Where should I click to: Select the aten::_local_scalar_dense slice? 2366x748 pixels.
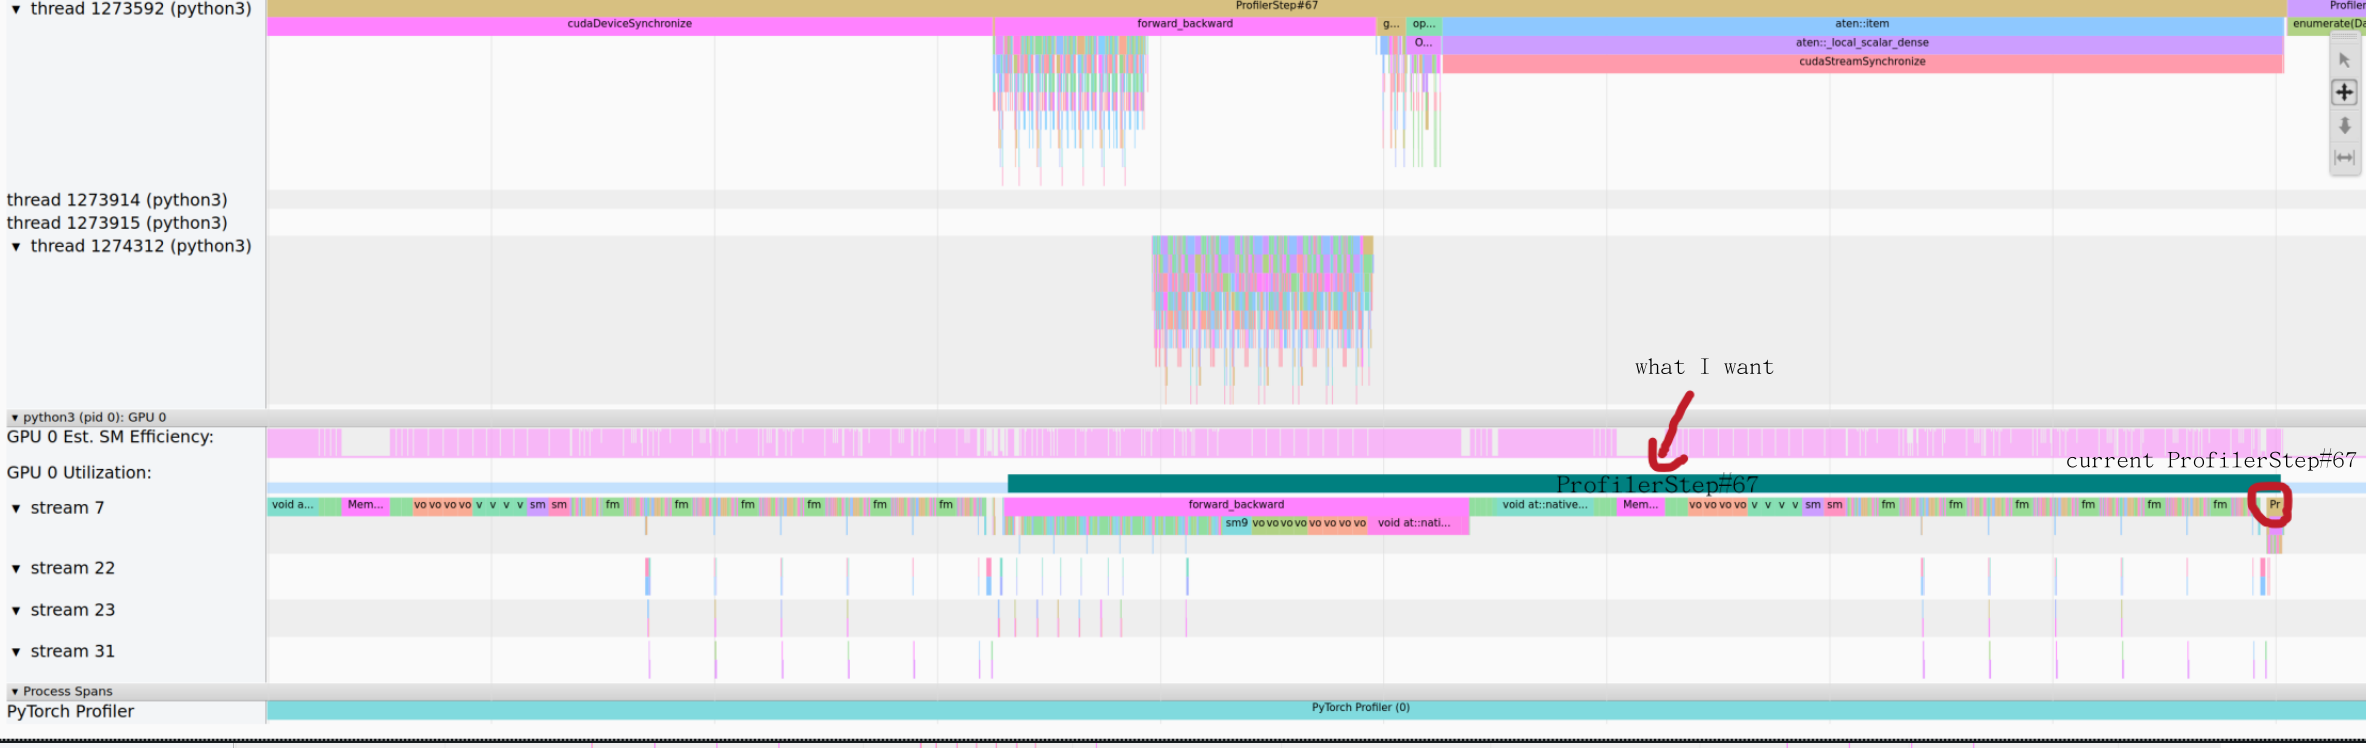[x=1861, y=43]
